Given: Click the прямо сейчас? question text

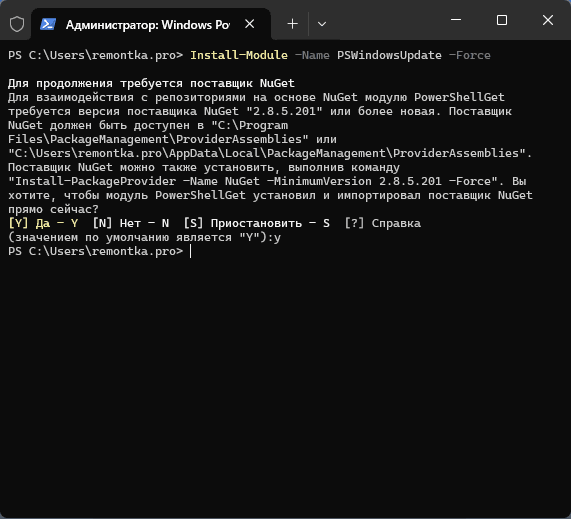Looking at the screenshot, I should point(53,209).
